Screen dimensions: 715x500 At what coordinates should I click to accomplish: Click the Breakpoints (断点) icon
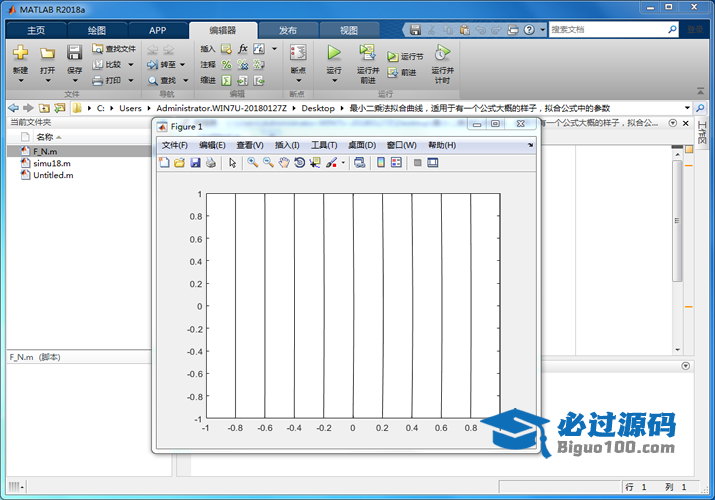[x=298, y=57]
